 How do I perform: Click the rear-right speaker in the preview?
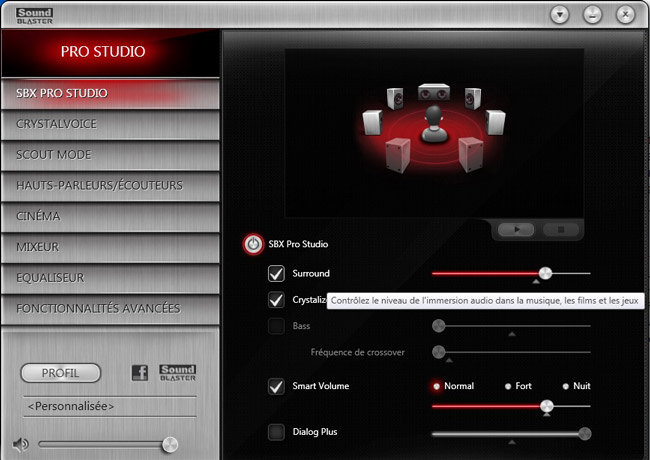point(471,155)
